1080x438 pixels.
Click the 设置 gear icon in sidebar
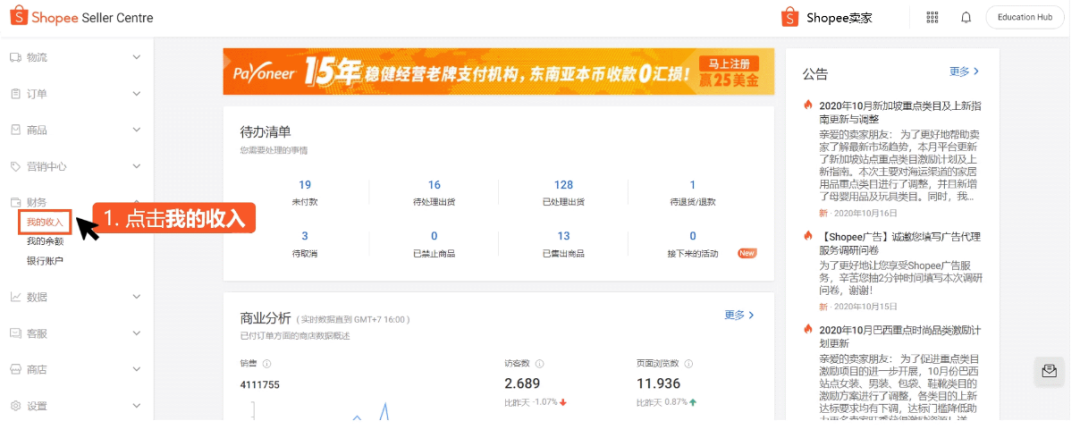[15, 406]
